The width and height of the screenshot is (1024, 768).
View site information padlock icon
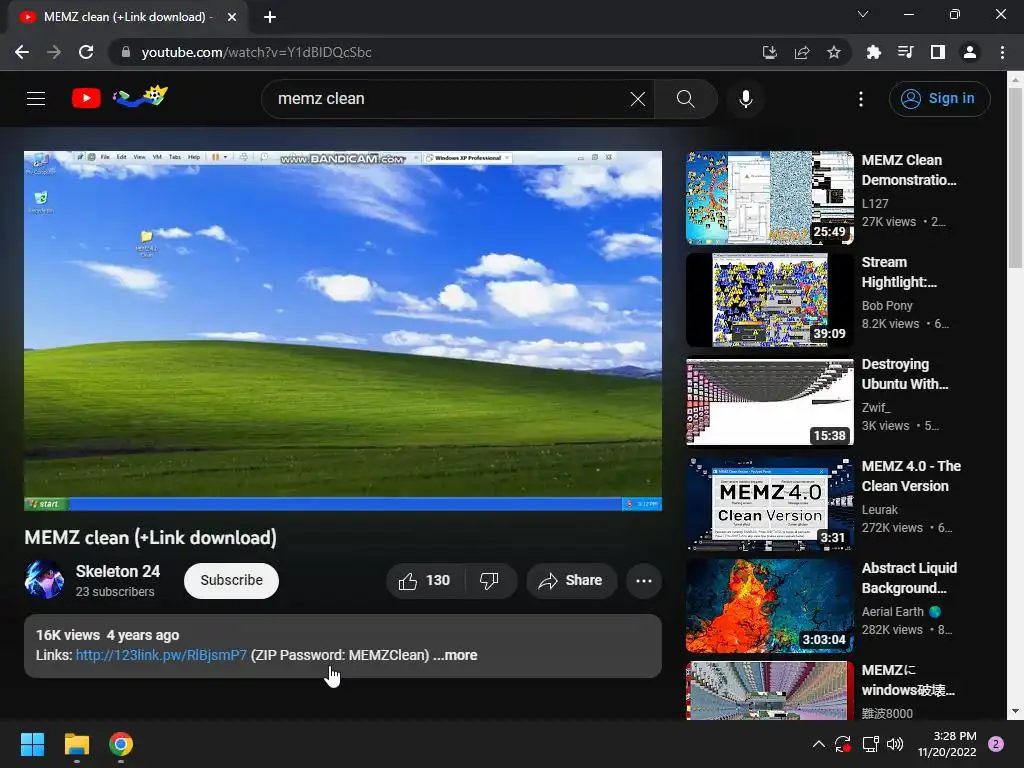pyautogui.click(x=126, y=52)
